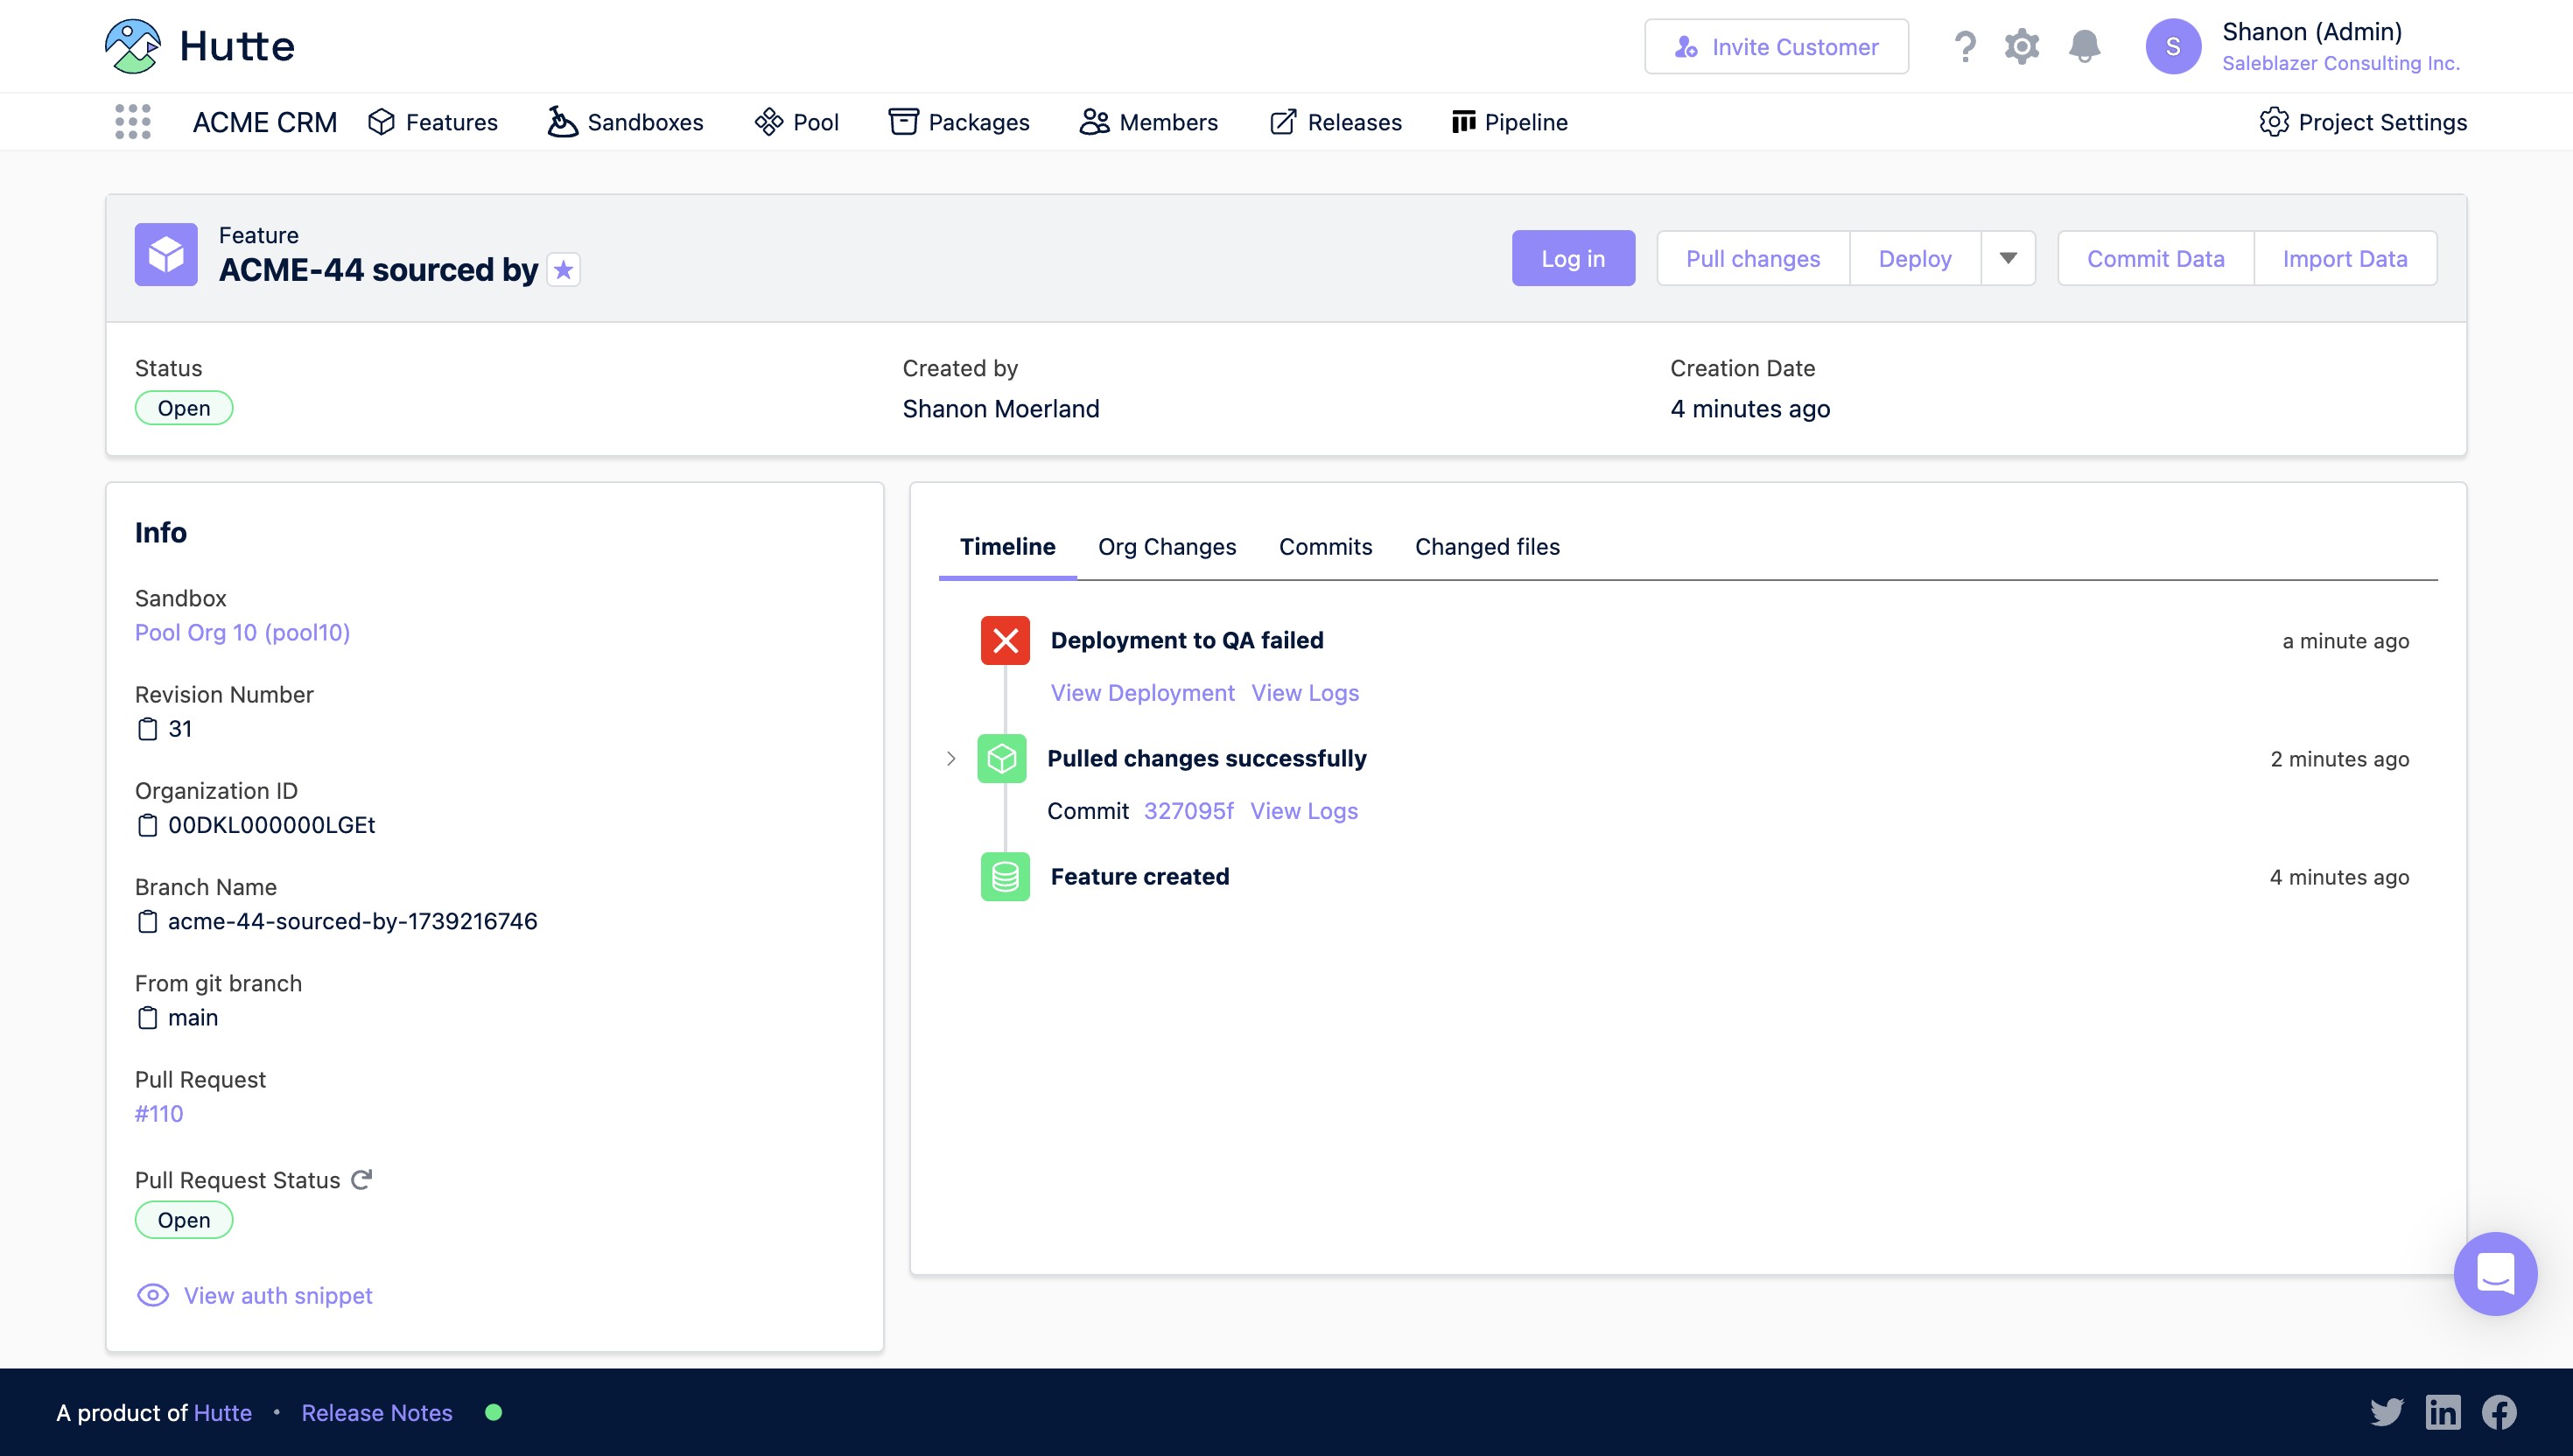Click the Hutte logo icon
The height and width of the screenshot is (1456, 2573).
tap(132, 46)
